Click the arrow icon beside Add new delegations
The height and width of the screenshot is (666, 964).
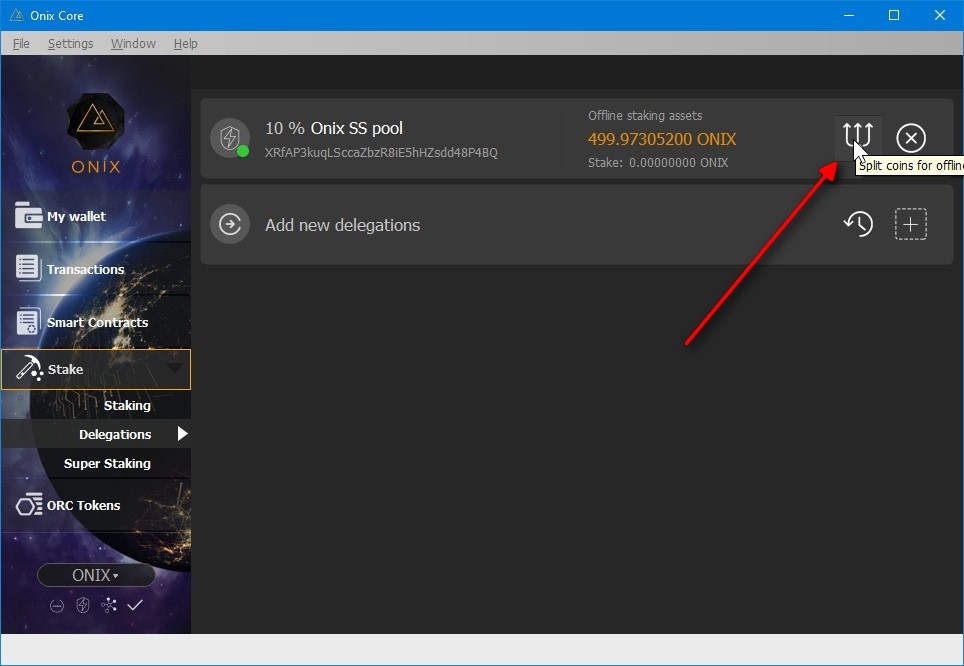tap(230, 224)
